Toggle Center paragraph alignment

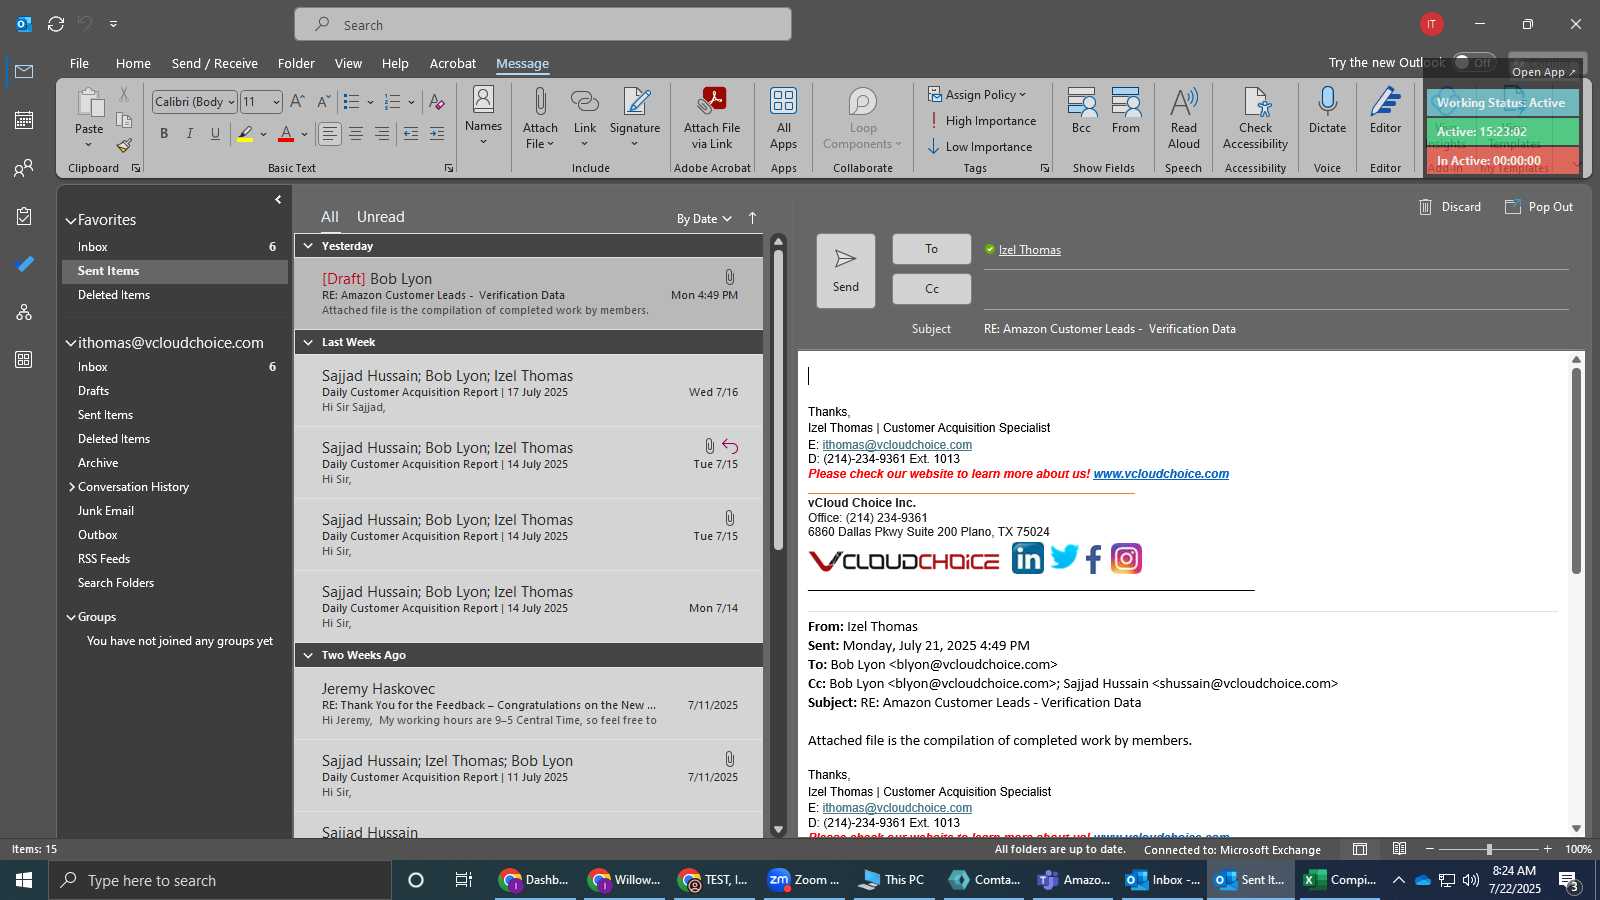(356, 133)
